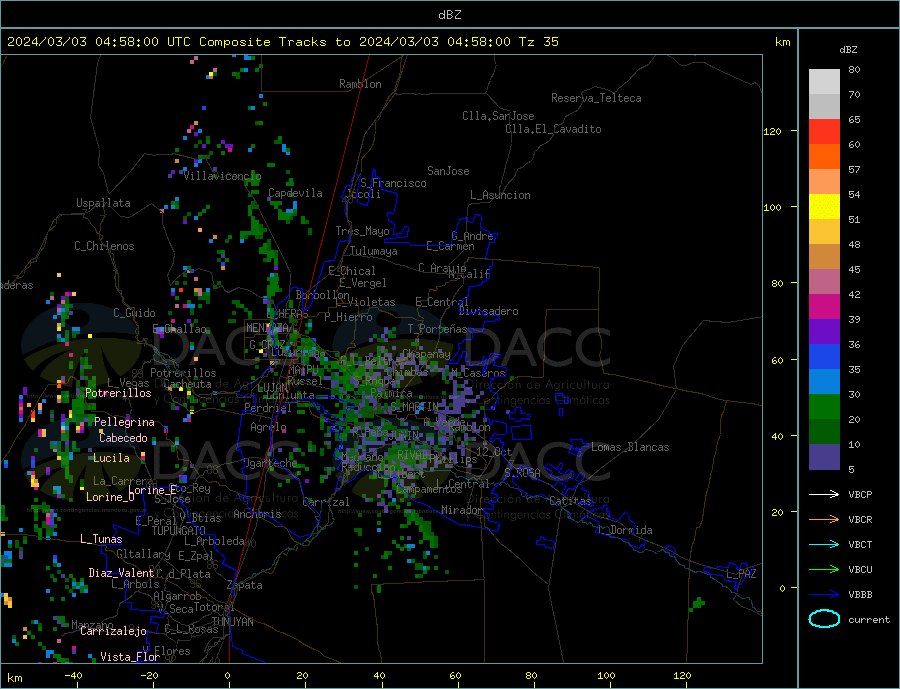Click the S_Francisco map label
This screenshot has width=900, height=689.
click(393, 183)
